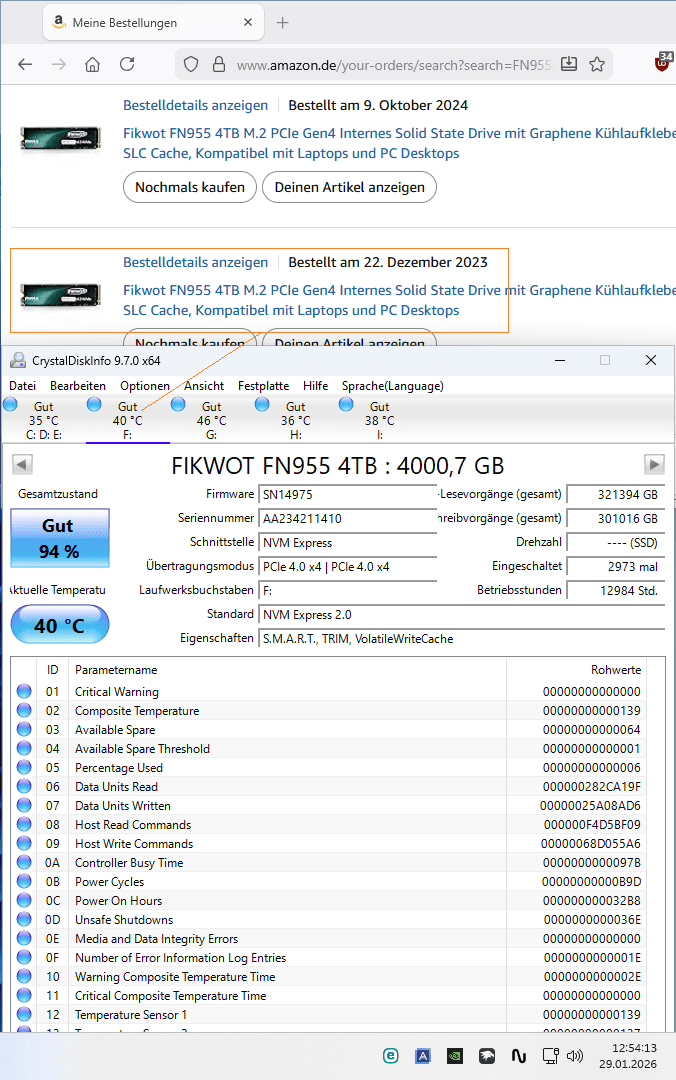Open the volume speaker tray icon

[575, 1055]
